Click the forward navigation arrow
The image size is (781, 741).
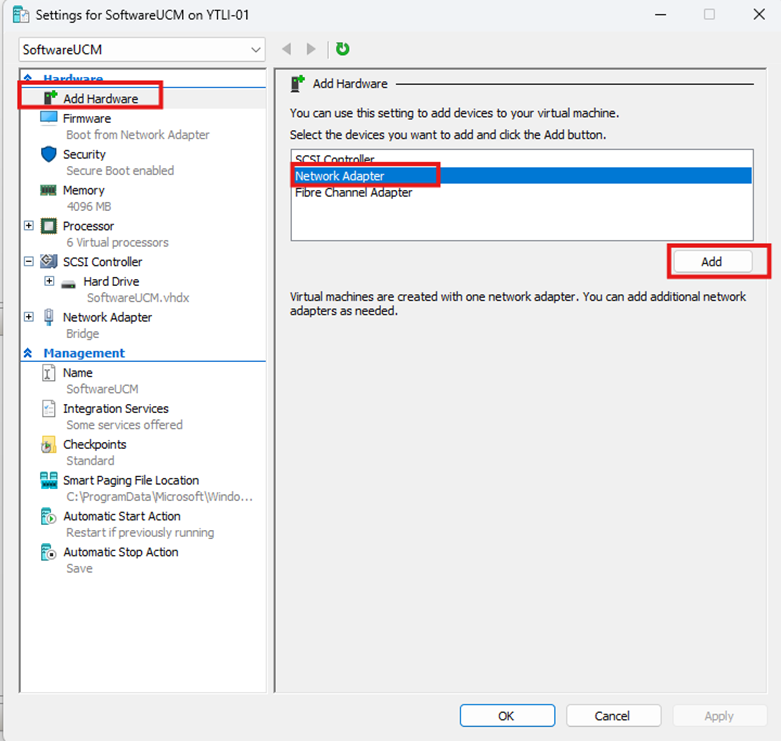coord(311,49)
